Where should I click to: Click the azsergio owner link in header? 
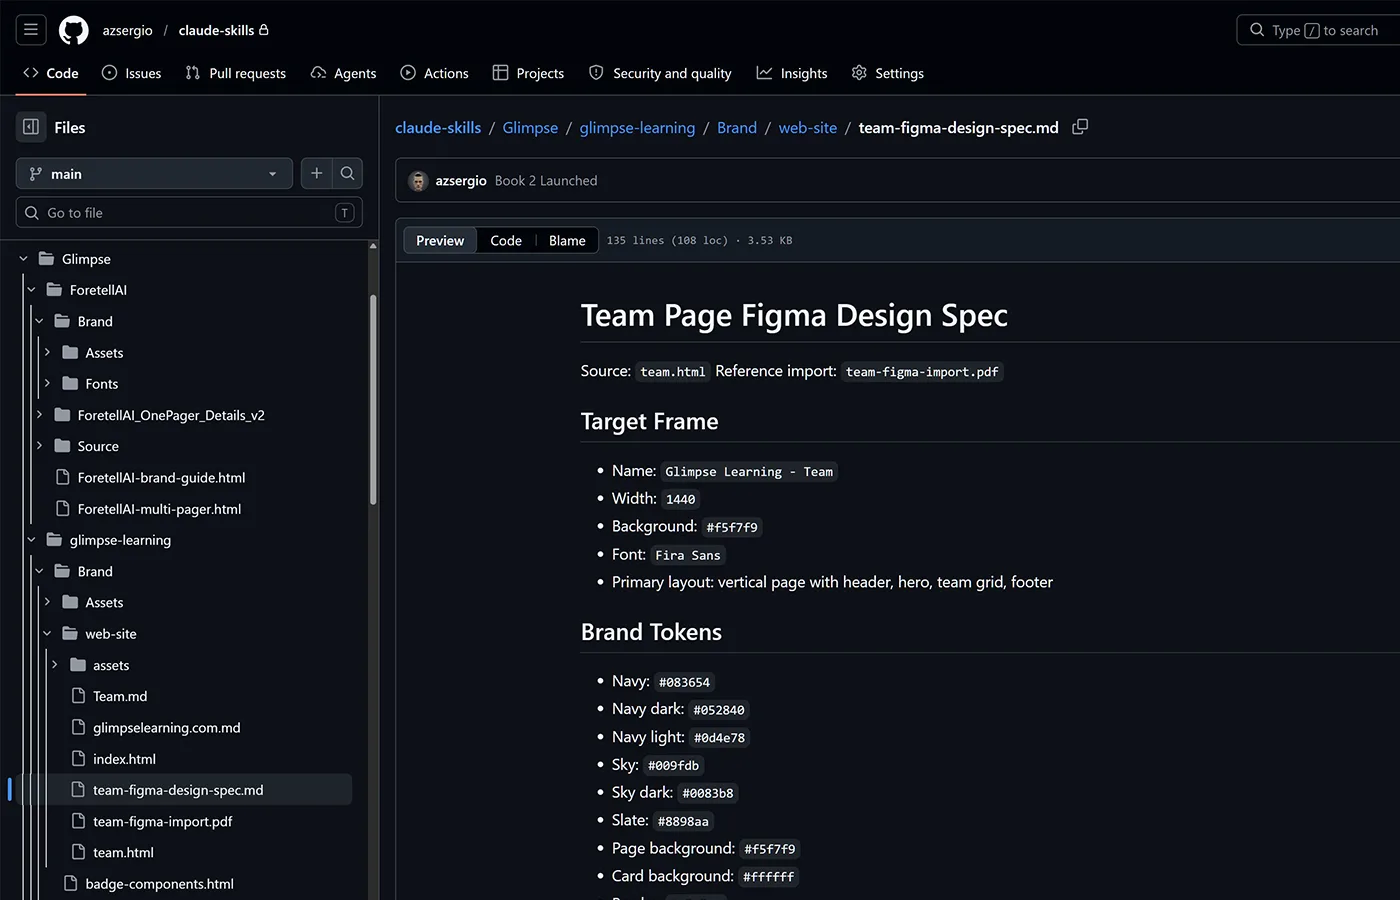(x=127, y=30)
